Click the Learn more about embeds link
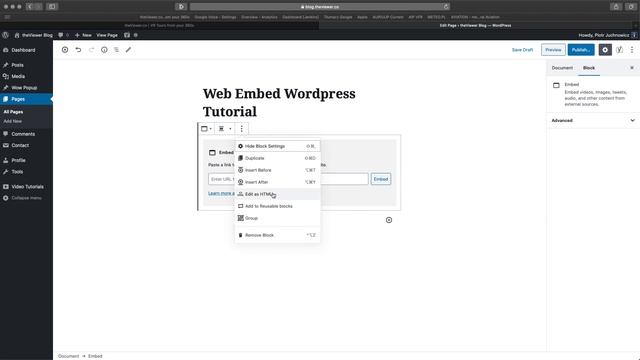640x360 pixels. coord(222,193)
